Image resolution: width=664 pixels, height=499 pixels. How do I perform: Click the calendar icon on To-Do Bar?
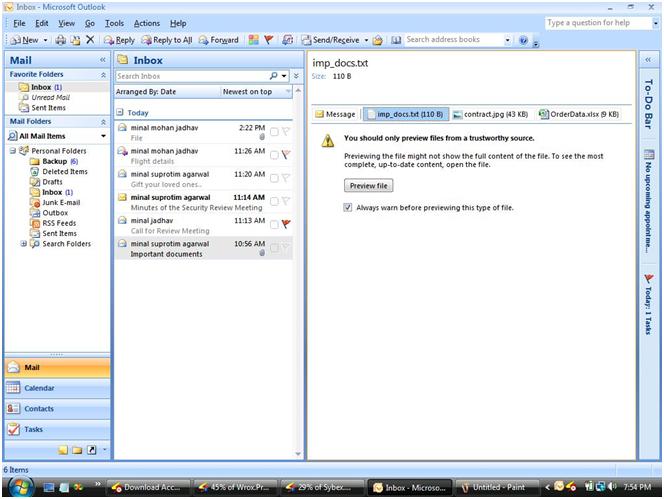tap(648, 155)
